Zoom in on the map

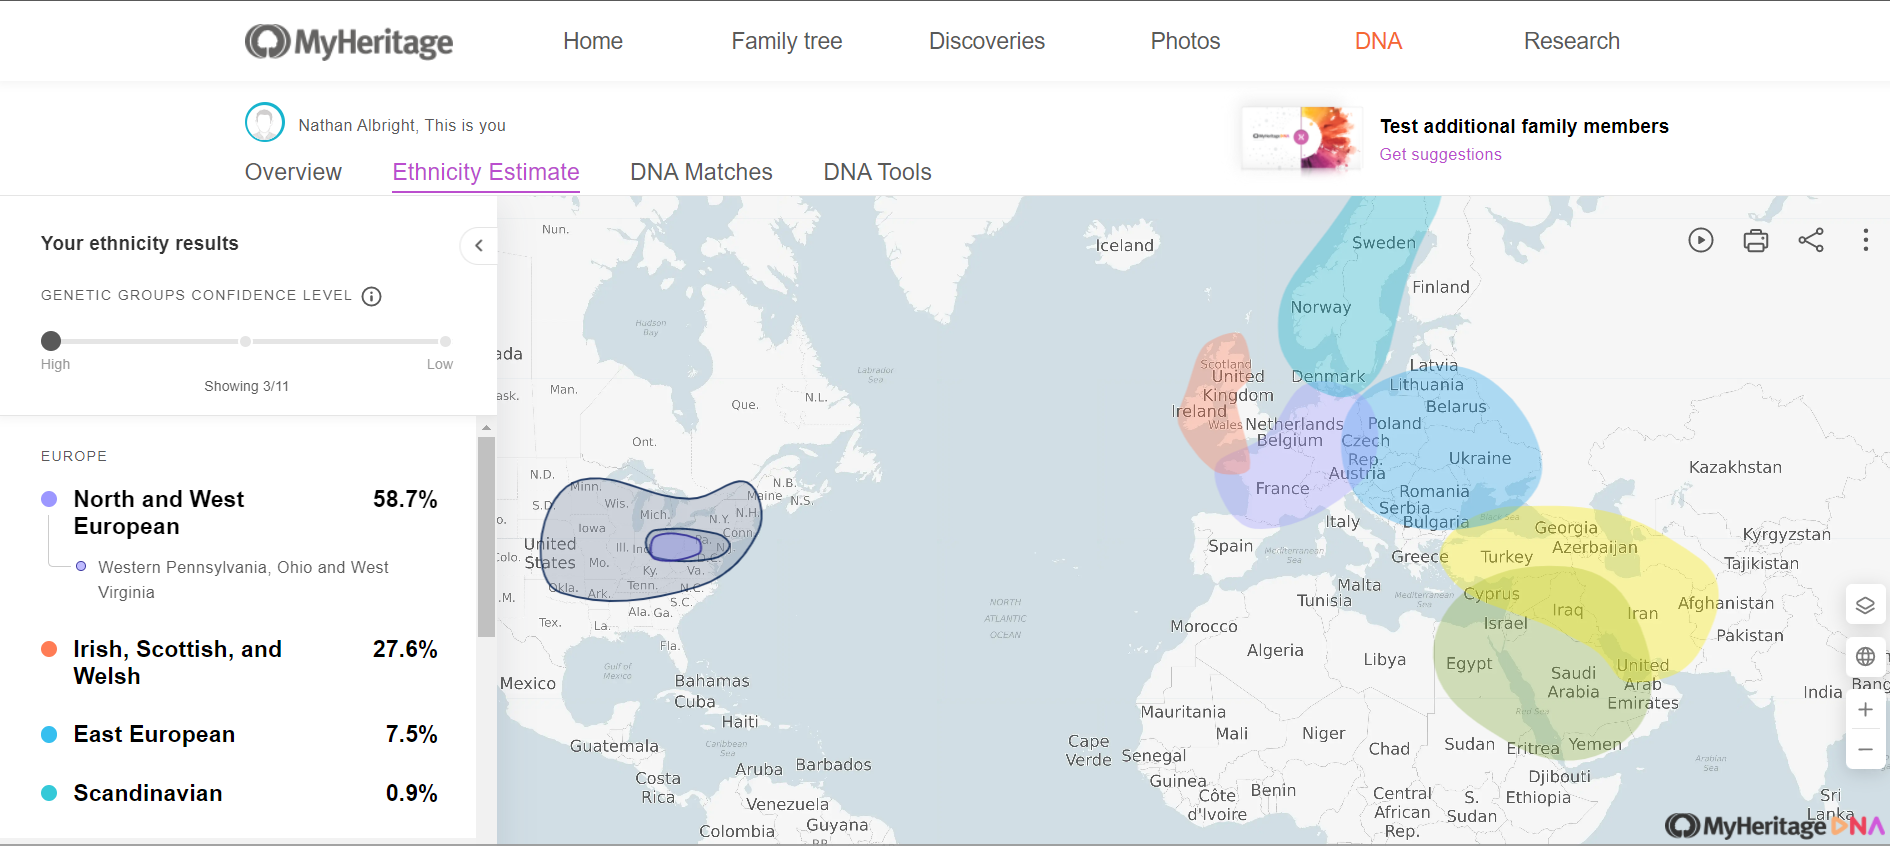pos(1865,710)
